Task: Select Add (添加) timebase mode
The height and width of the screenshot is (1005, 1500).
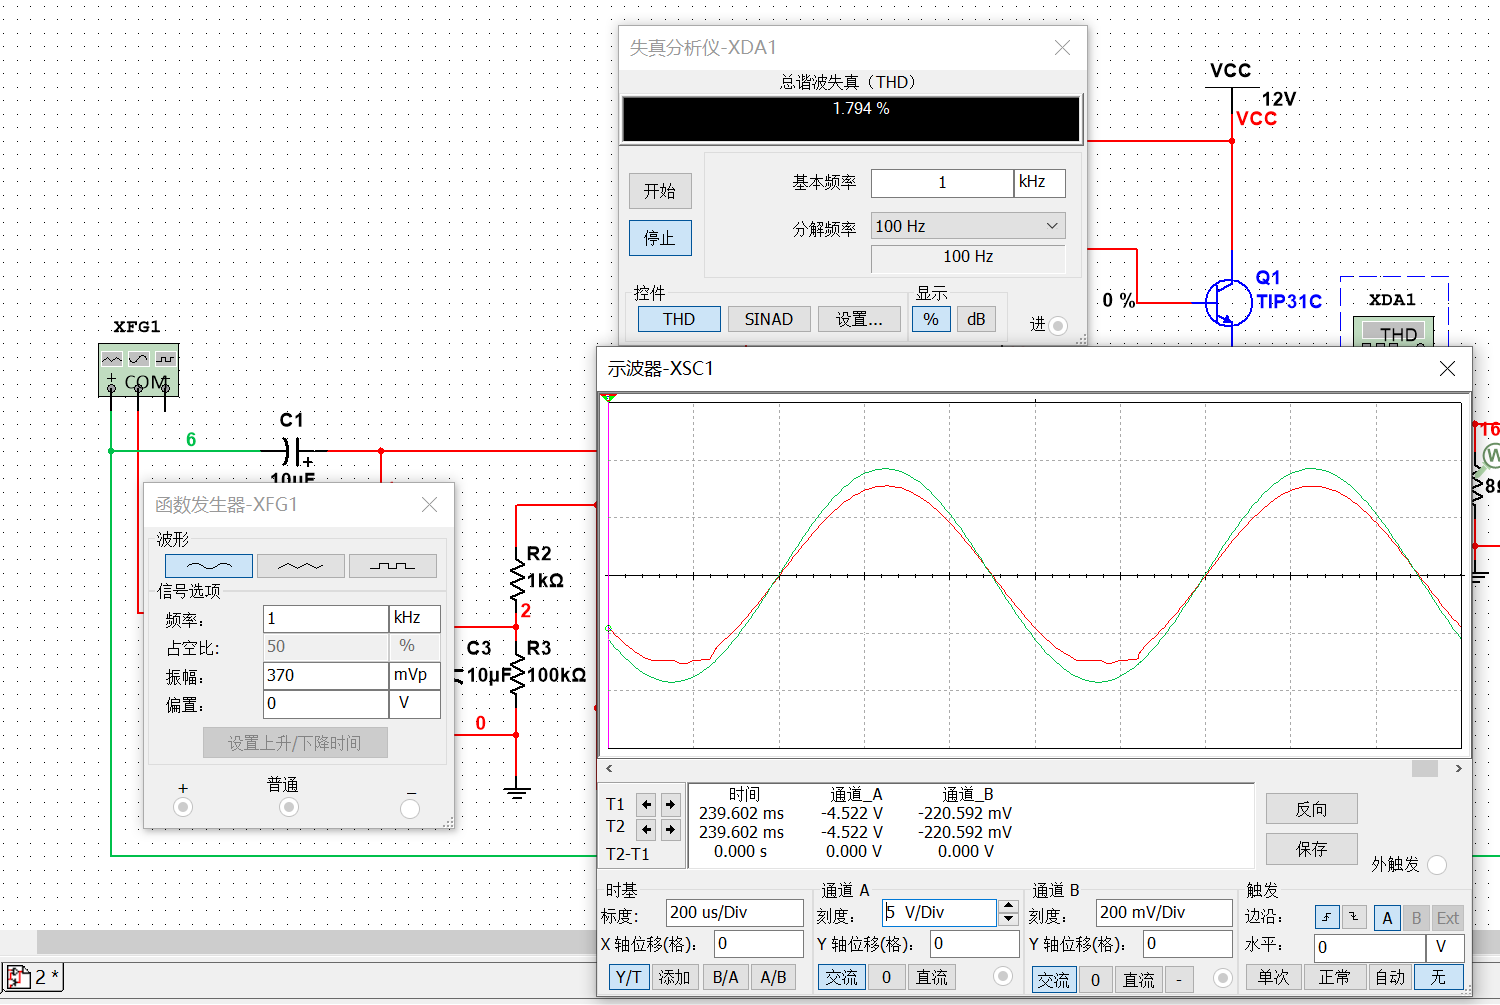Action: (x=674, y=977)
